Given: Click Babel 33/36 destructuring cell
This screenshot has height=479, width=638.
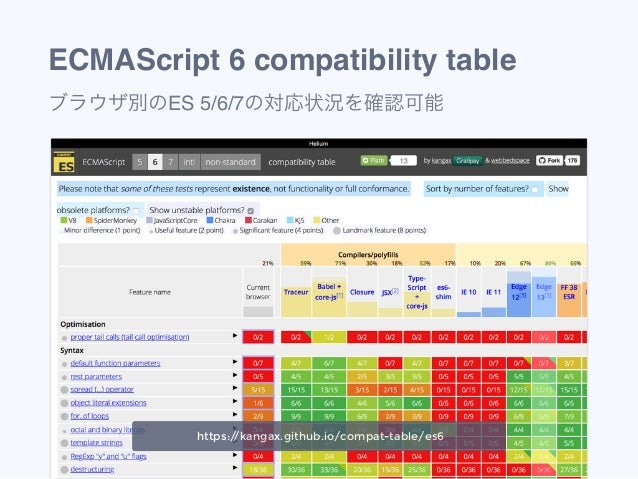Looking at the screenshot, I should [329, 470].
